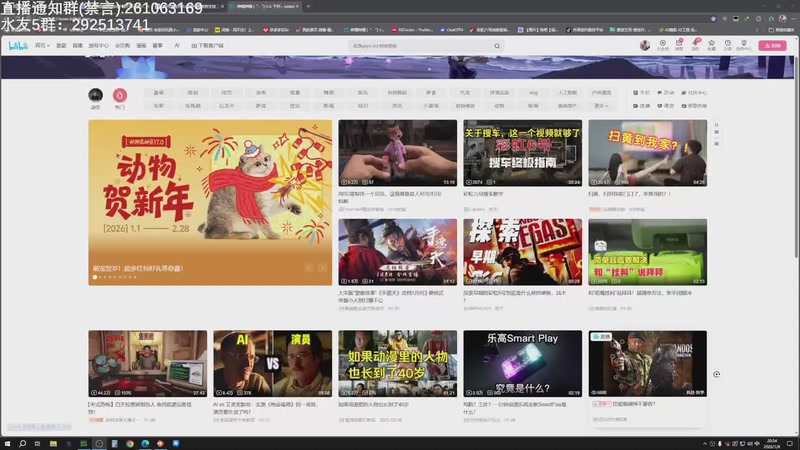Open the 如果动漫里的人物也长到了40岁 video
Image resolution: width=800 pixels, height=450 pixels.
point(397,363)
